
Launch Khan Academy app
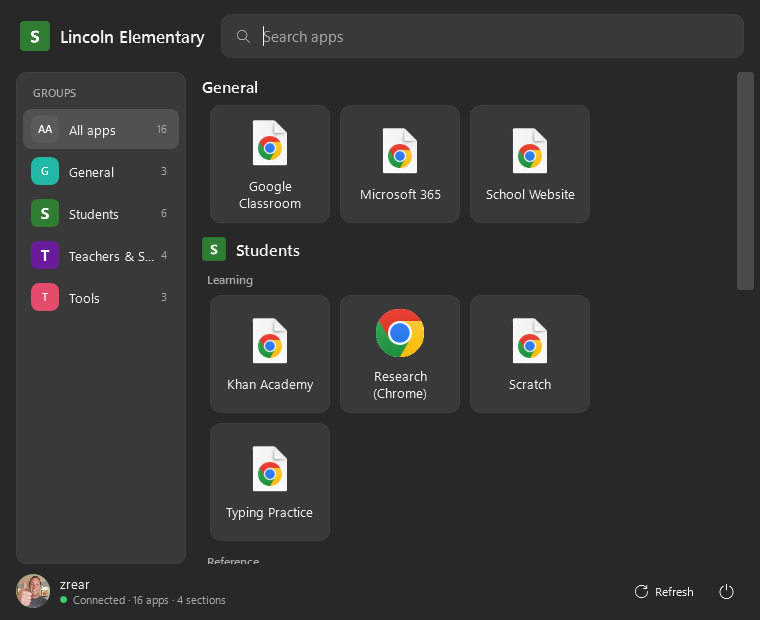[269, 354]
